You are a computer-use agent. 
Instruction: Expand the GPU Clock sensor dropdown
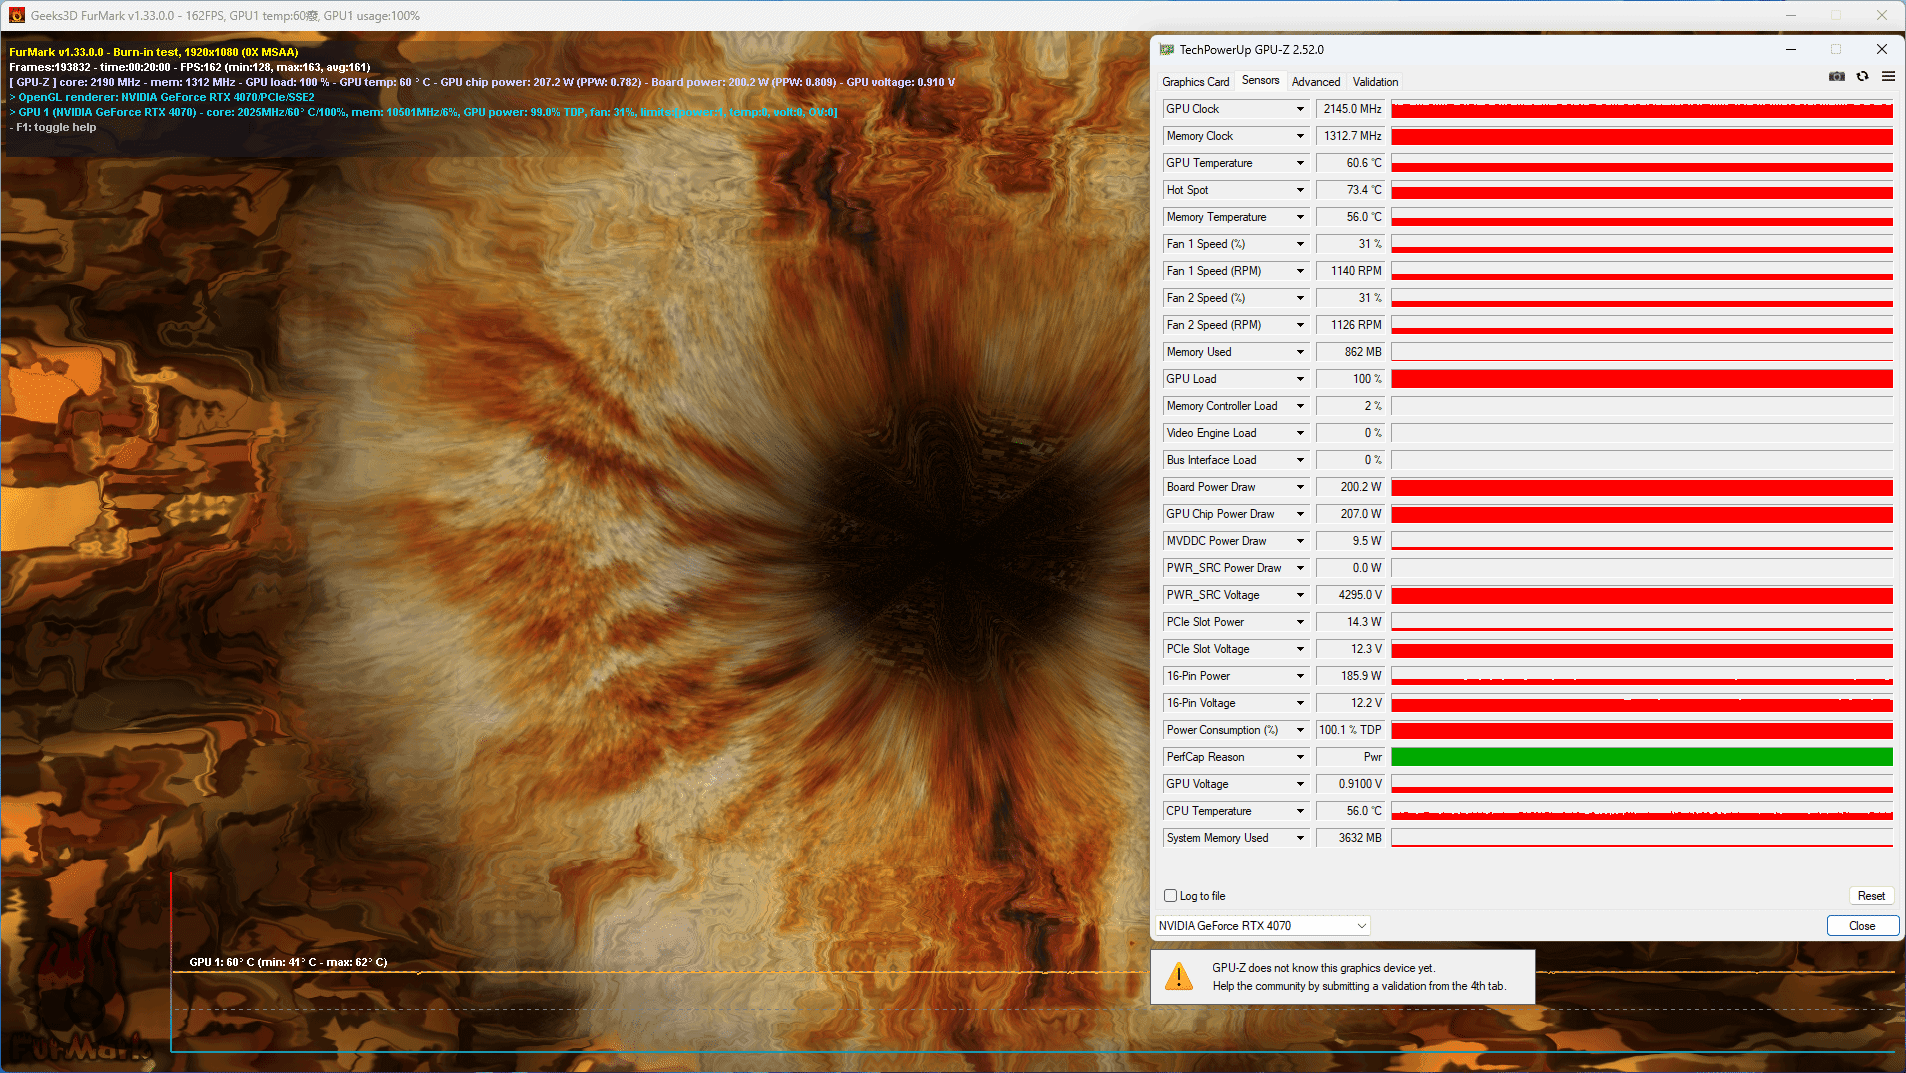tap(1300, 109)
